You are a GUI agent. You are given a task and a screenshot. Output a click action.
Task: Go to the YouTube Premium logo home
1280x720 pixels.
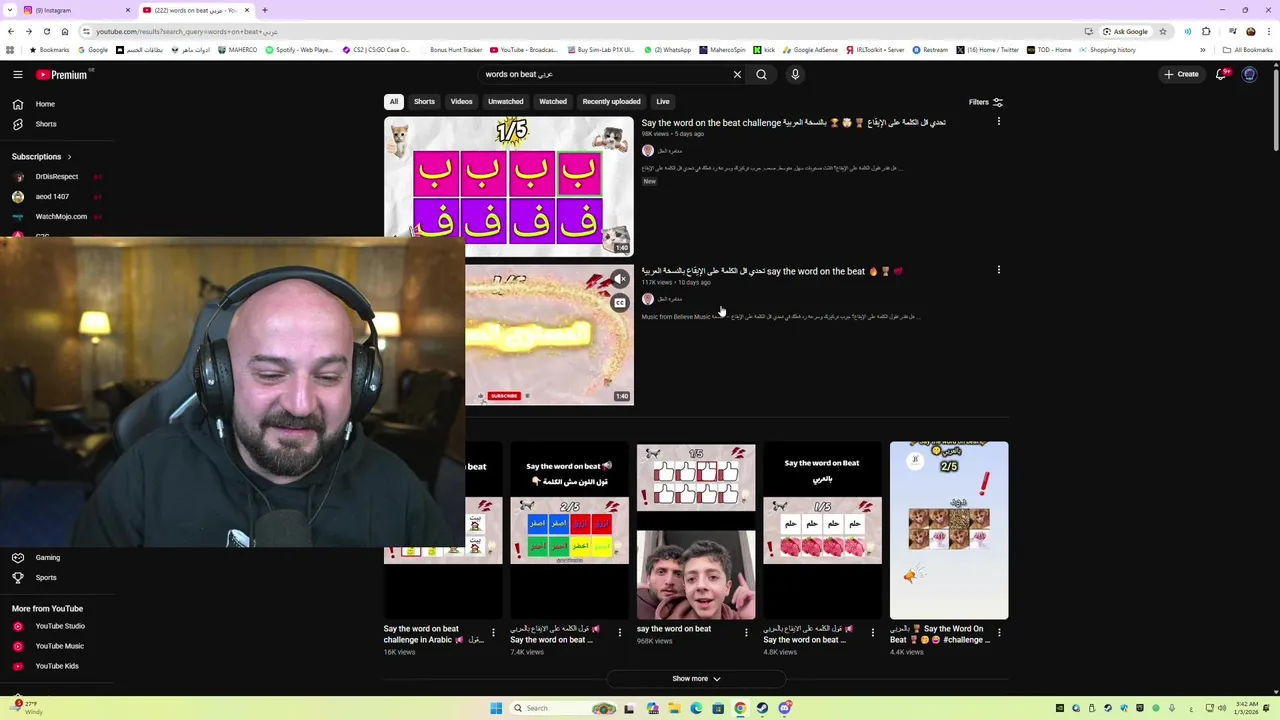tap(62, 74)
